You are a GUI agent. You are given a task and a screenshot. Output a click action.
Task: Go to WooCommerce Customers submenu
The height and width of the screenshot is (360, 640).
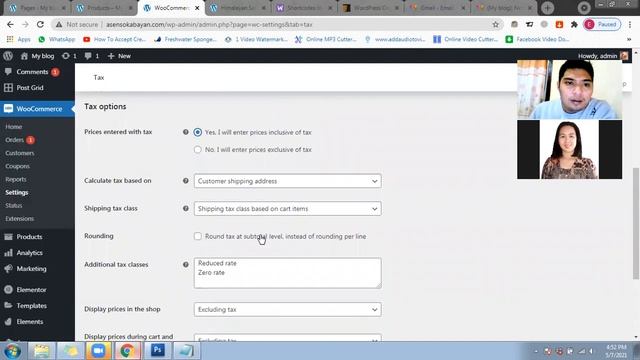coord(20,153)
